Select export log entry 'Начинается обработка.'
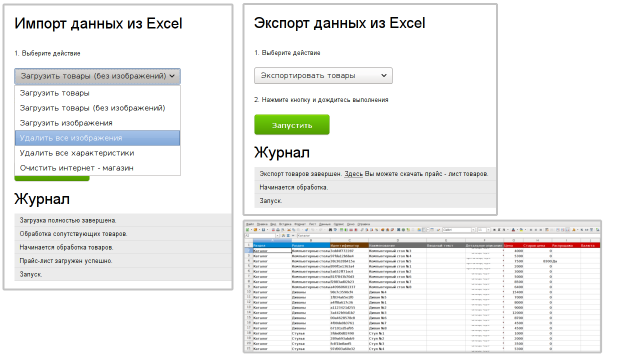640x360 pixels. pyautogui.click(x=375, y=187)
